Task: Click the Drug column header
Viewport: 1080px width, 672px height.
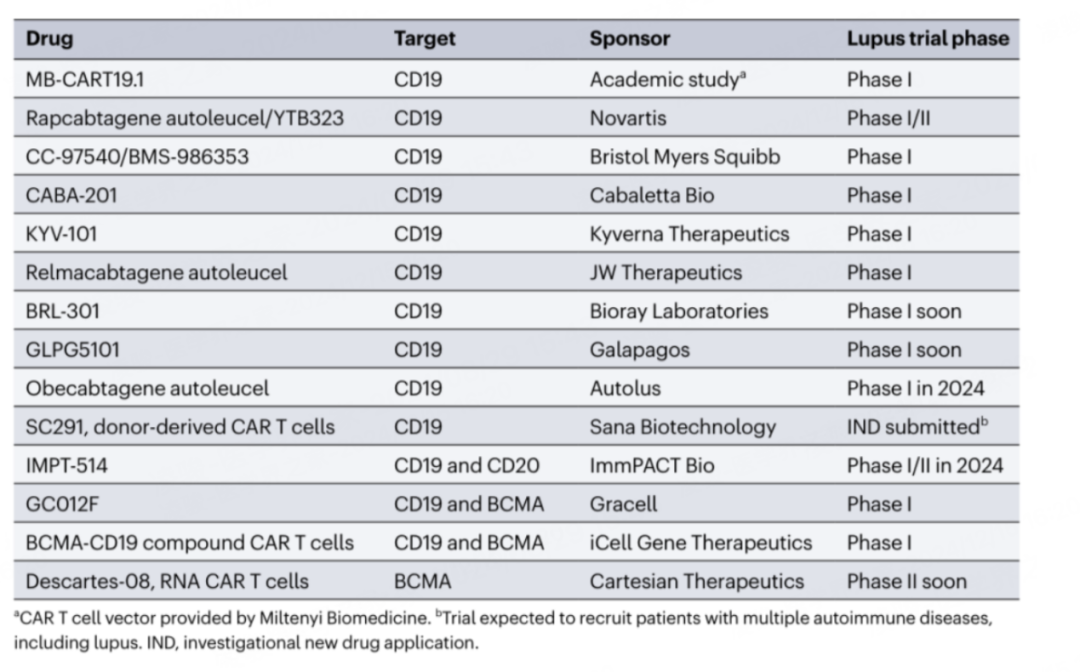Action: (50, 39)
